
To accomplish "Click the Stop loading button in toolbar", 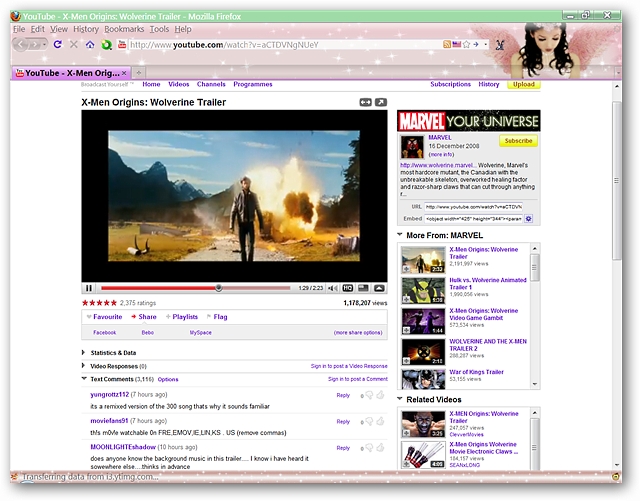I will (x=74, y=44).
